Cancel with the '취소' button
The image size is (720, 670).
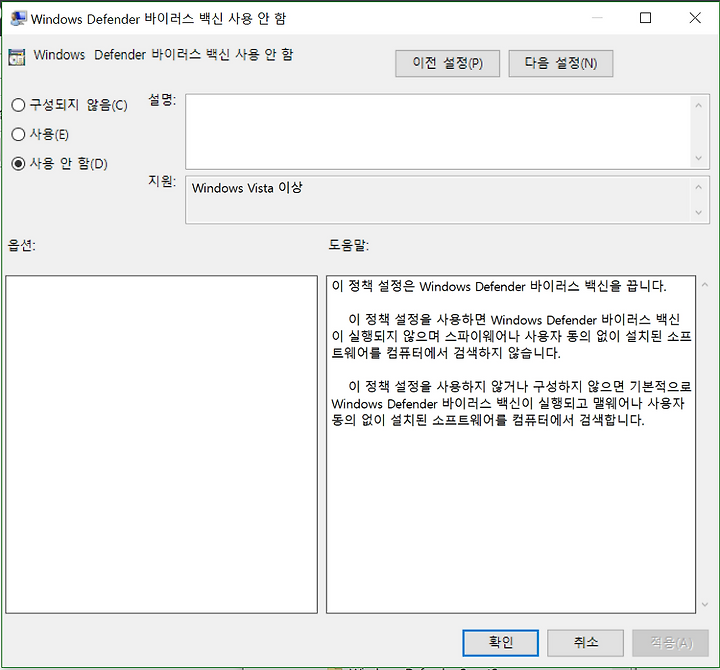(x=585, y=642)
